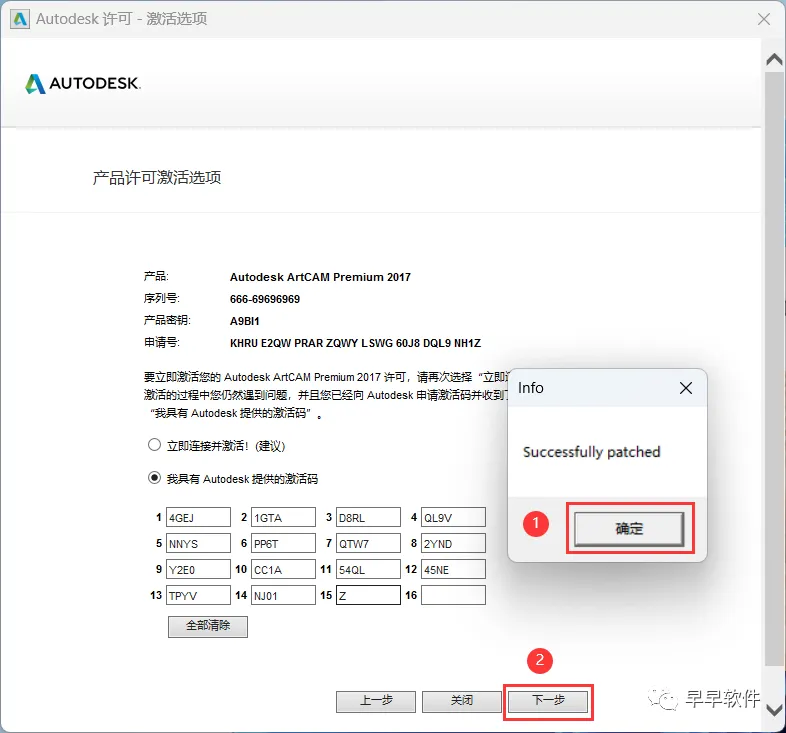The height and width of the screenshot is (733, 786).
Task: Click the 产品许可激活选项 heading
Action: coord(157,177)
